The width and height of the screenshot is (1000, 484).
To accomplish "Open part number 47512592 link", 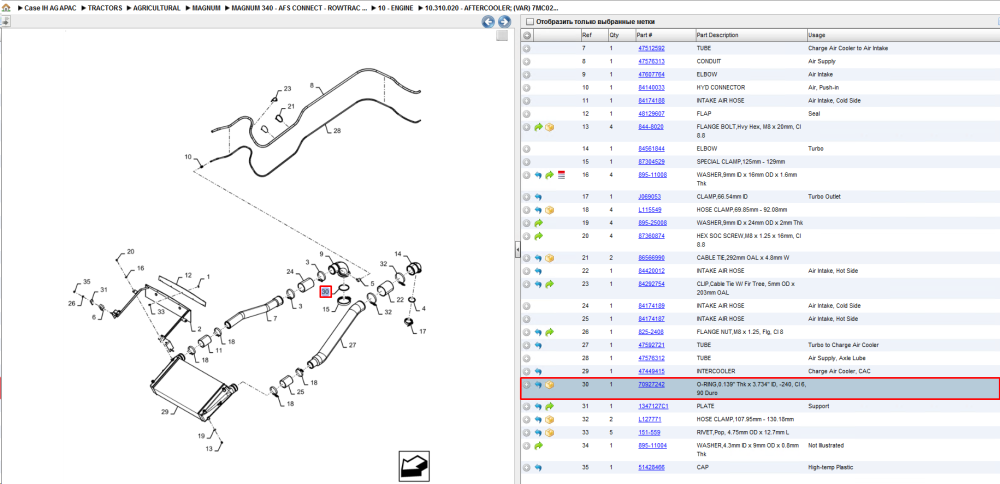I will click(652, 48).
